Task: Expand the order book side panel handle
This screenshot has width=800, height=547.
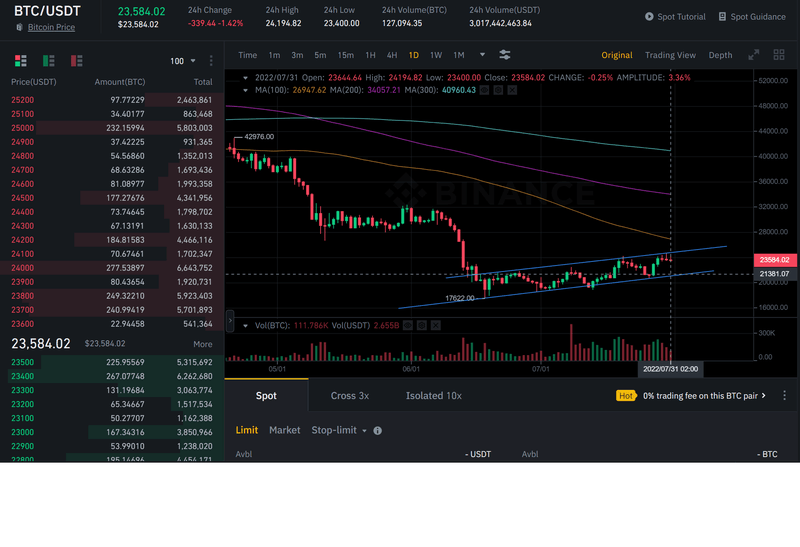Action: 230,321
